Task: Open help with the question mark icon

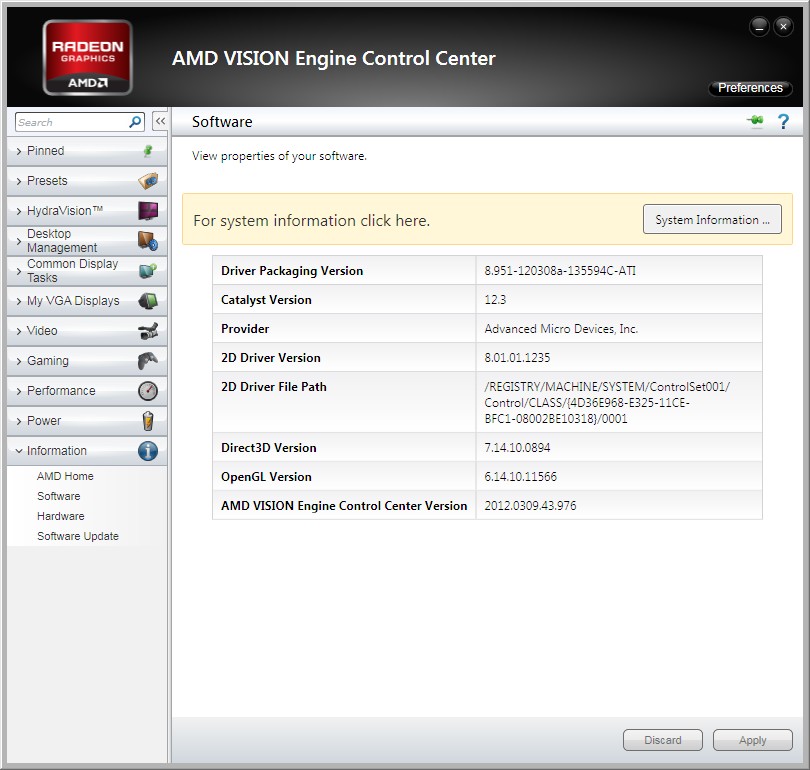Action: [783, 121]
